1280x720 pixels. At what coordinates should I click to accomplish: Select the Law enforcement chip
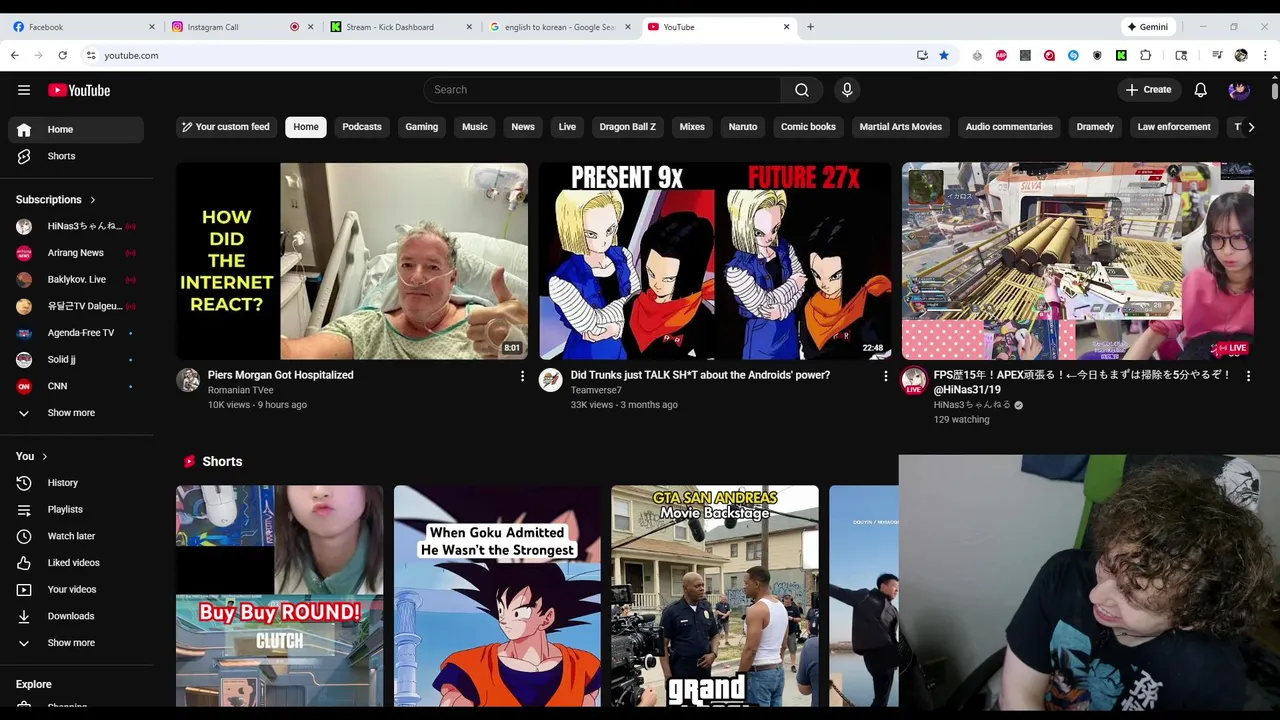[x=1174, y=127]
